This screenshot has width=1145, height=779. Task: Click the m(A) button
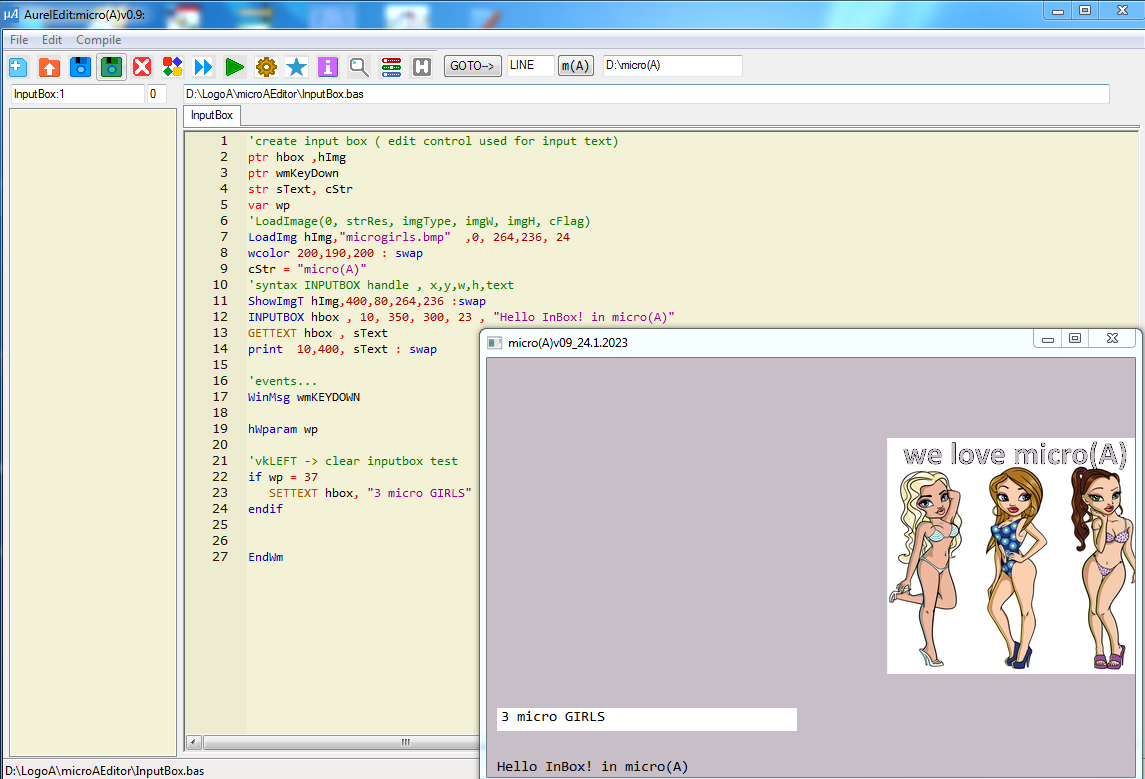(575, 66)
